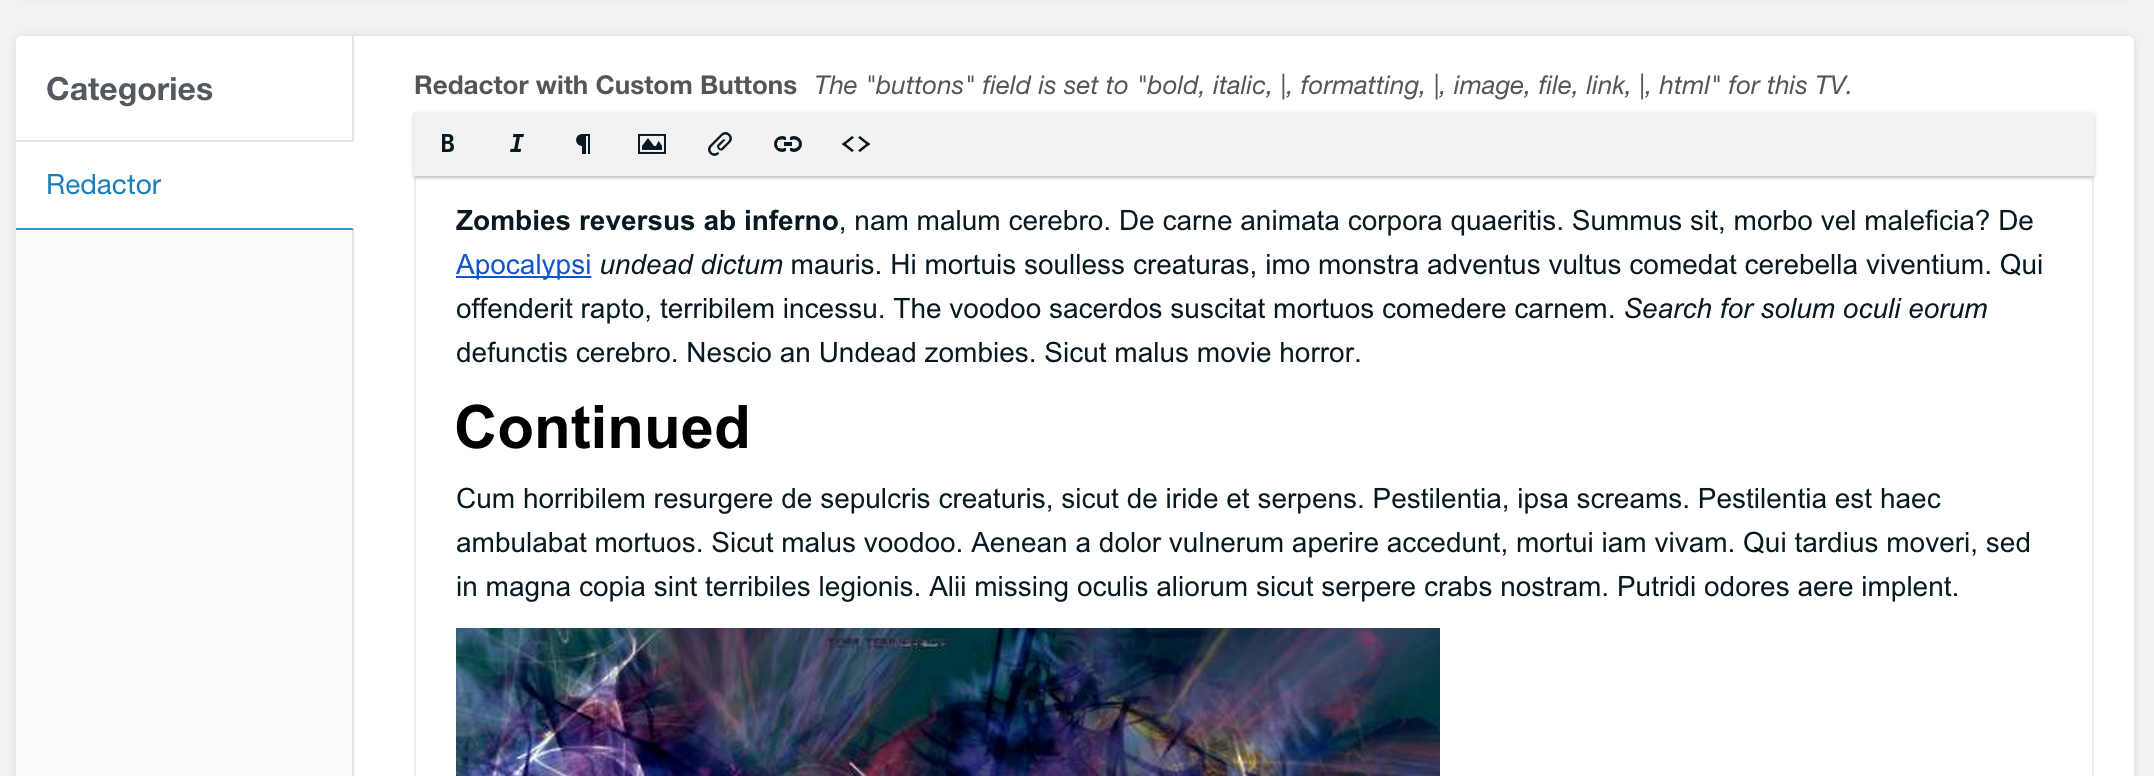Open the paragraph formatting menu
2154x776 pixels.
[584, 144]
